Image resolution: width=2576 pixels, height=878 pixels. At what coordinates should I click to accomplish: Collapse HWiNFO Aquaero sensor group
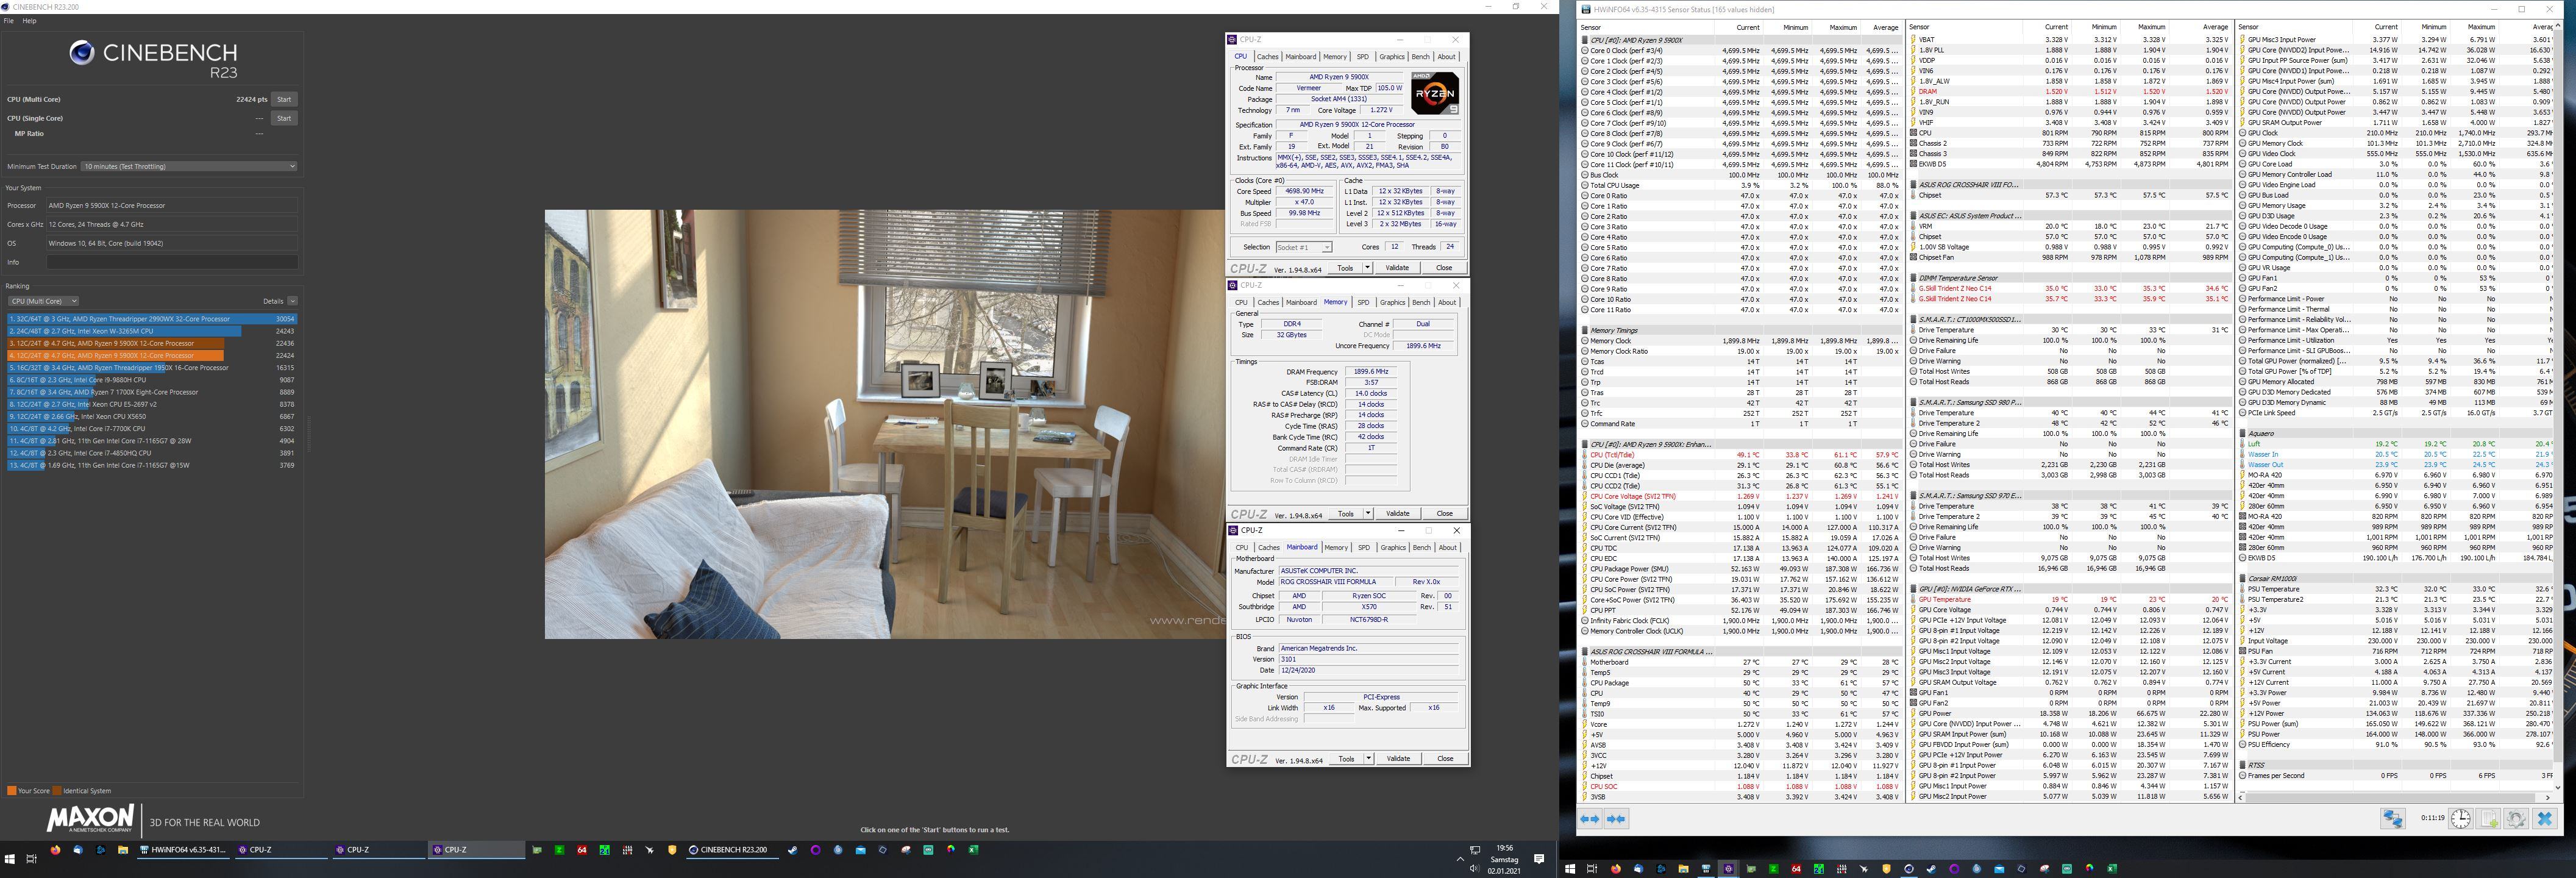(x=2243, y=433)
